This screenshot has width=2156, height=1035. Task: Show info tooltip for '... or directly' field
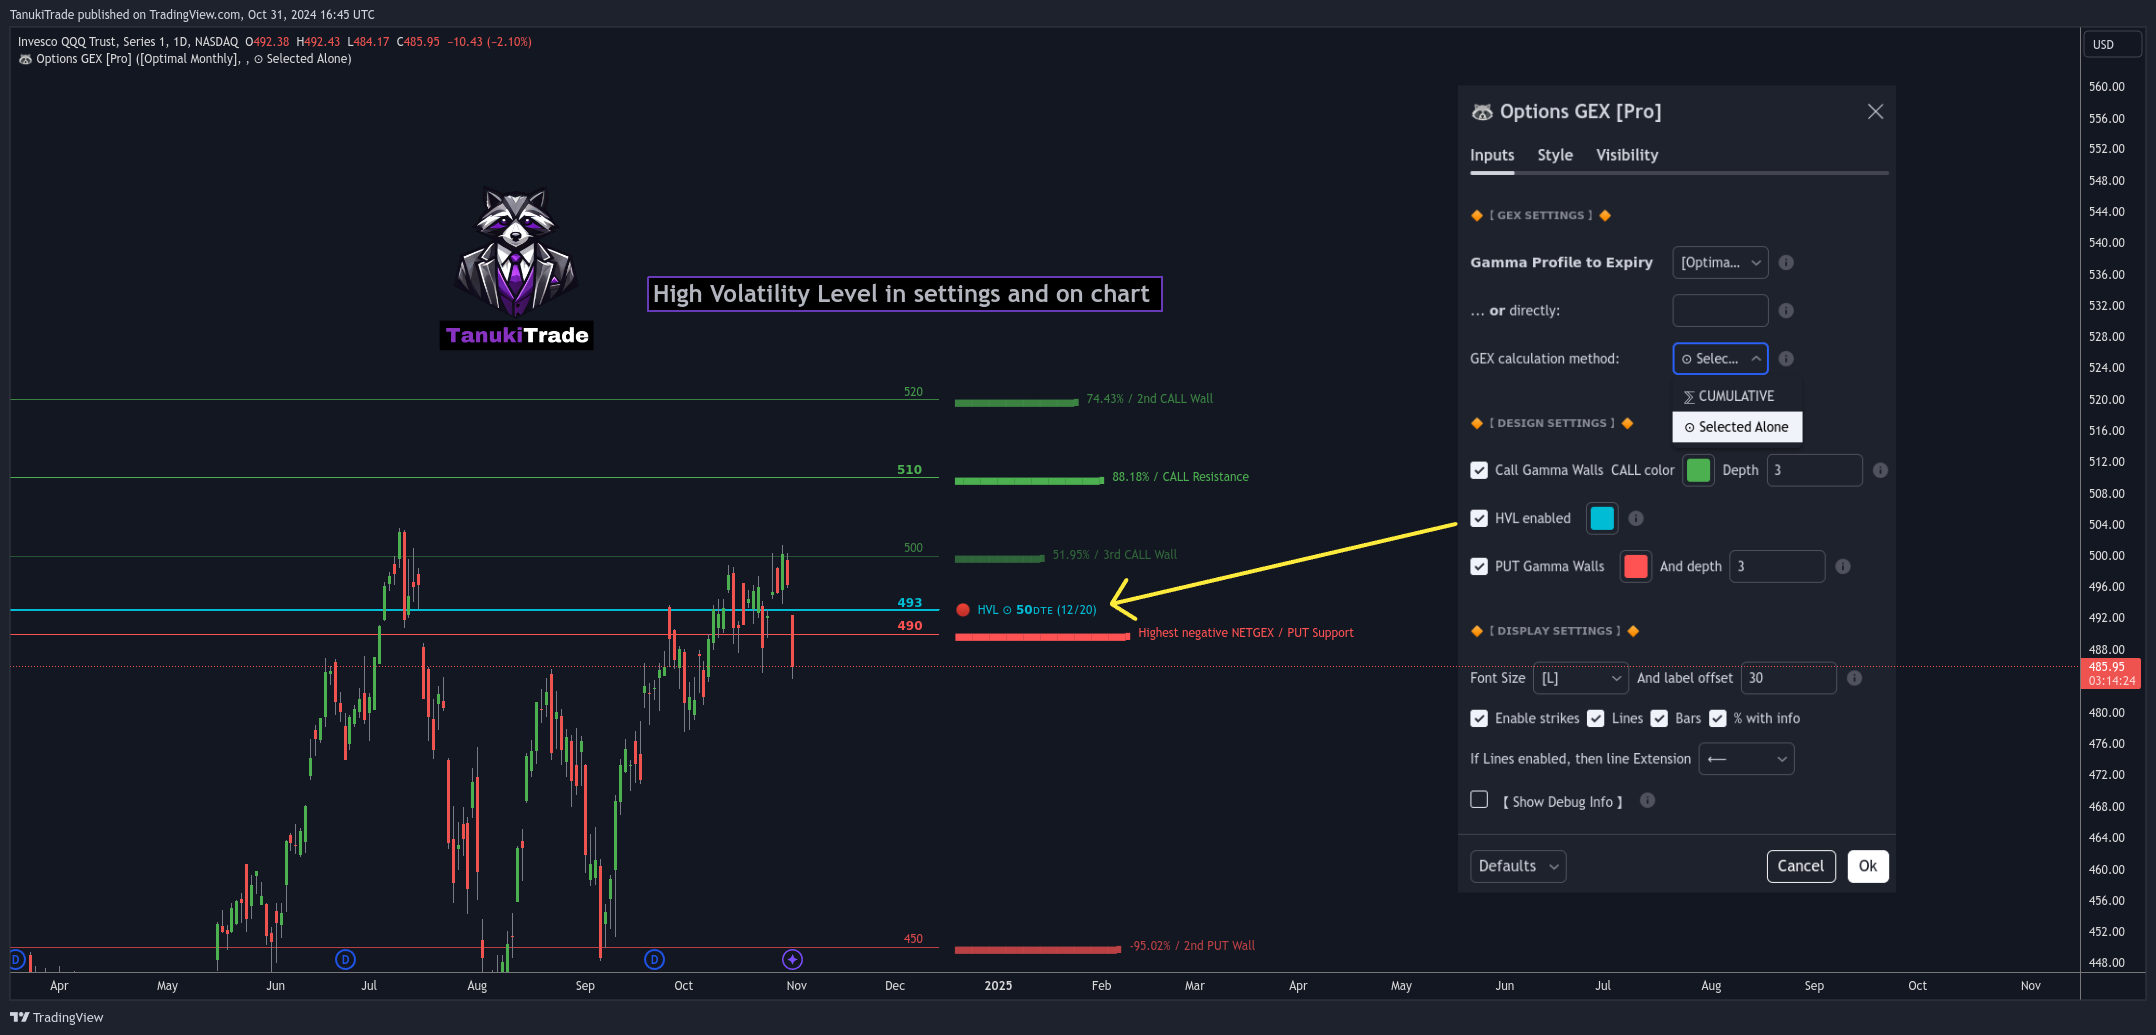click(1786, 311)
